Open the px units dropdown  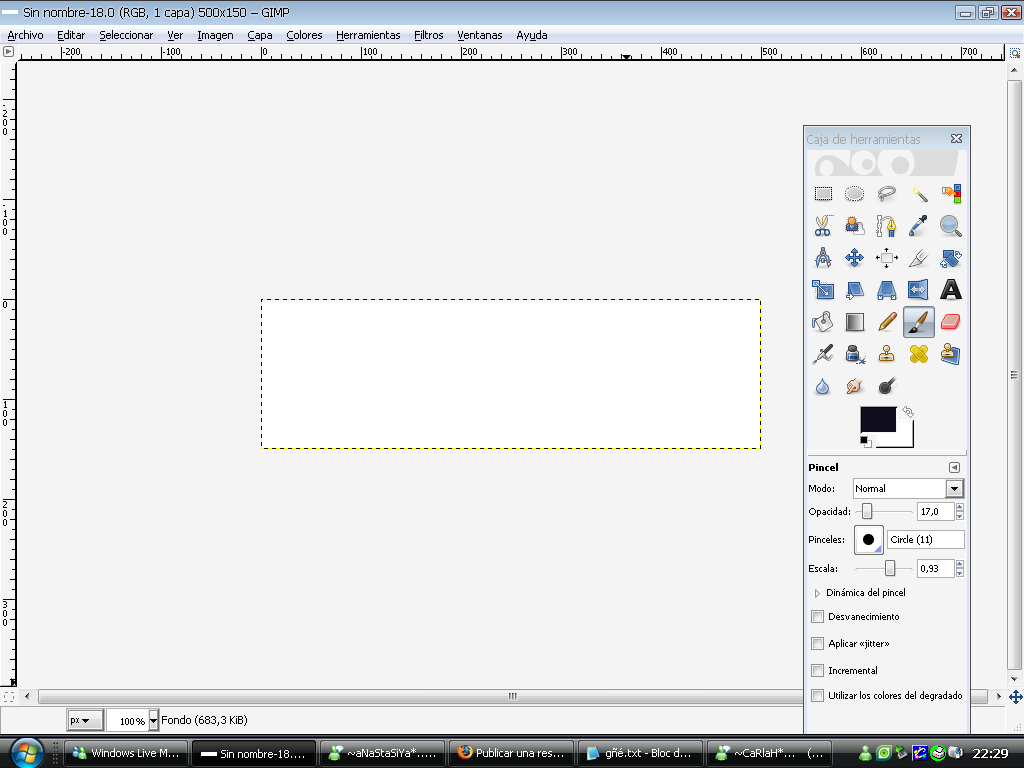click(85, 720)
